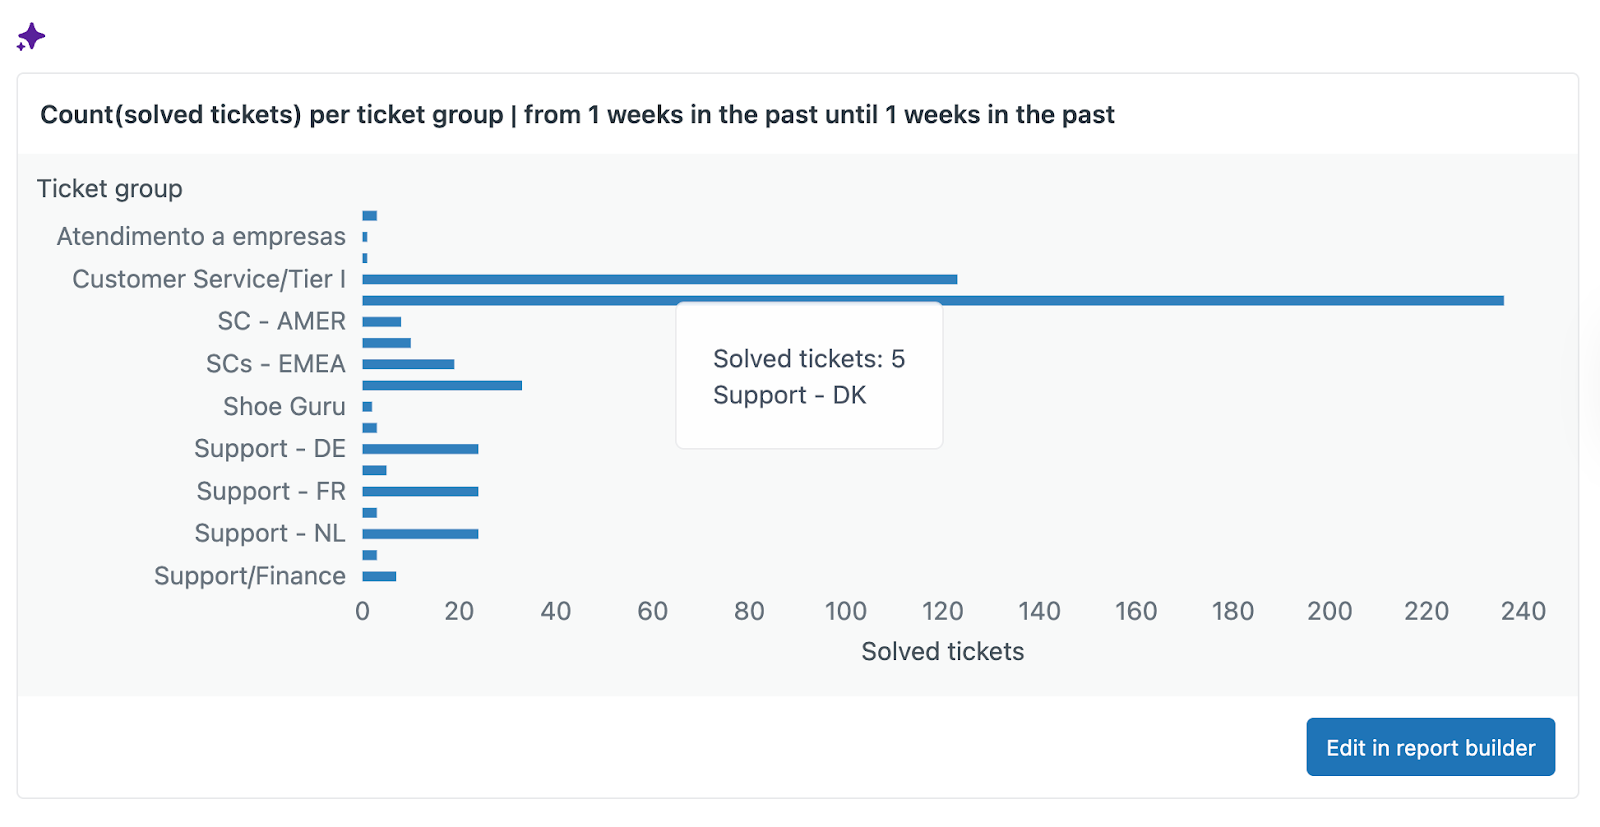Screen dimensions: 1600x827
Task: Select the Customer Service/Tier I bar
Action: [x=659, y=279]
